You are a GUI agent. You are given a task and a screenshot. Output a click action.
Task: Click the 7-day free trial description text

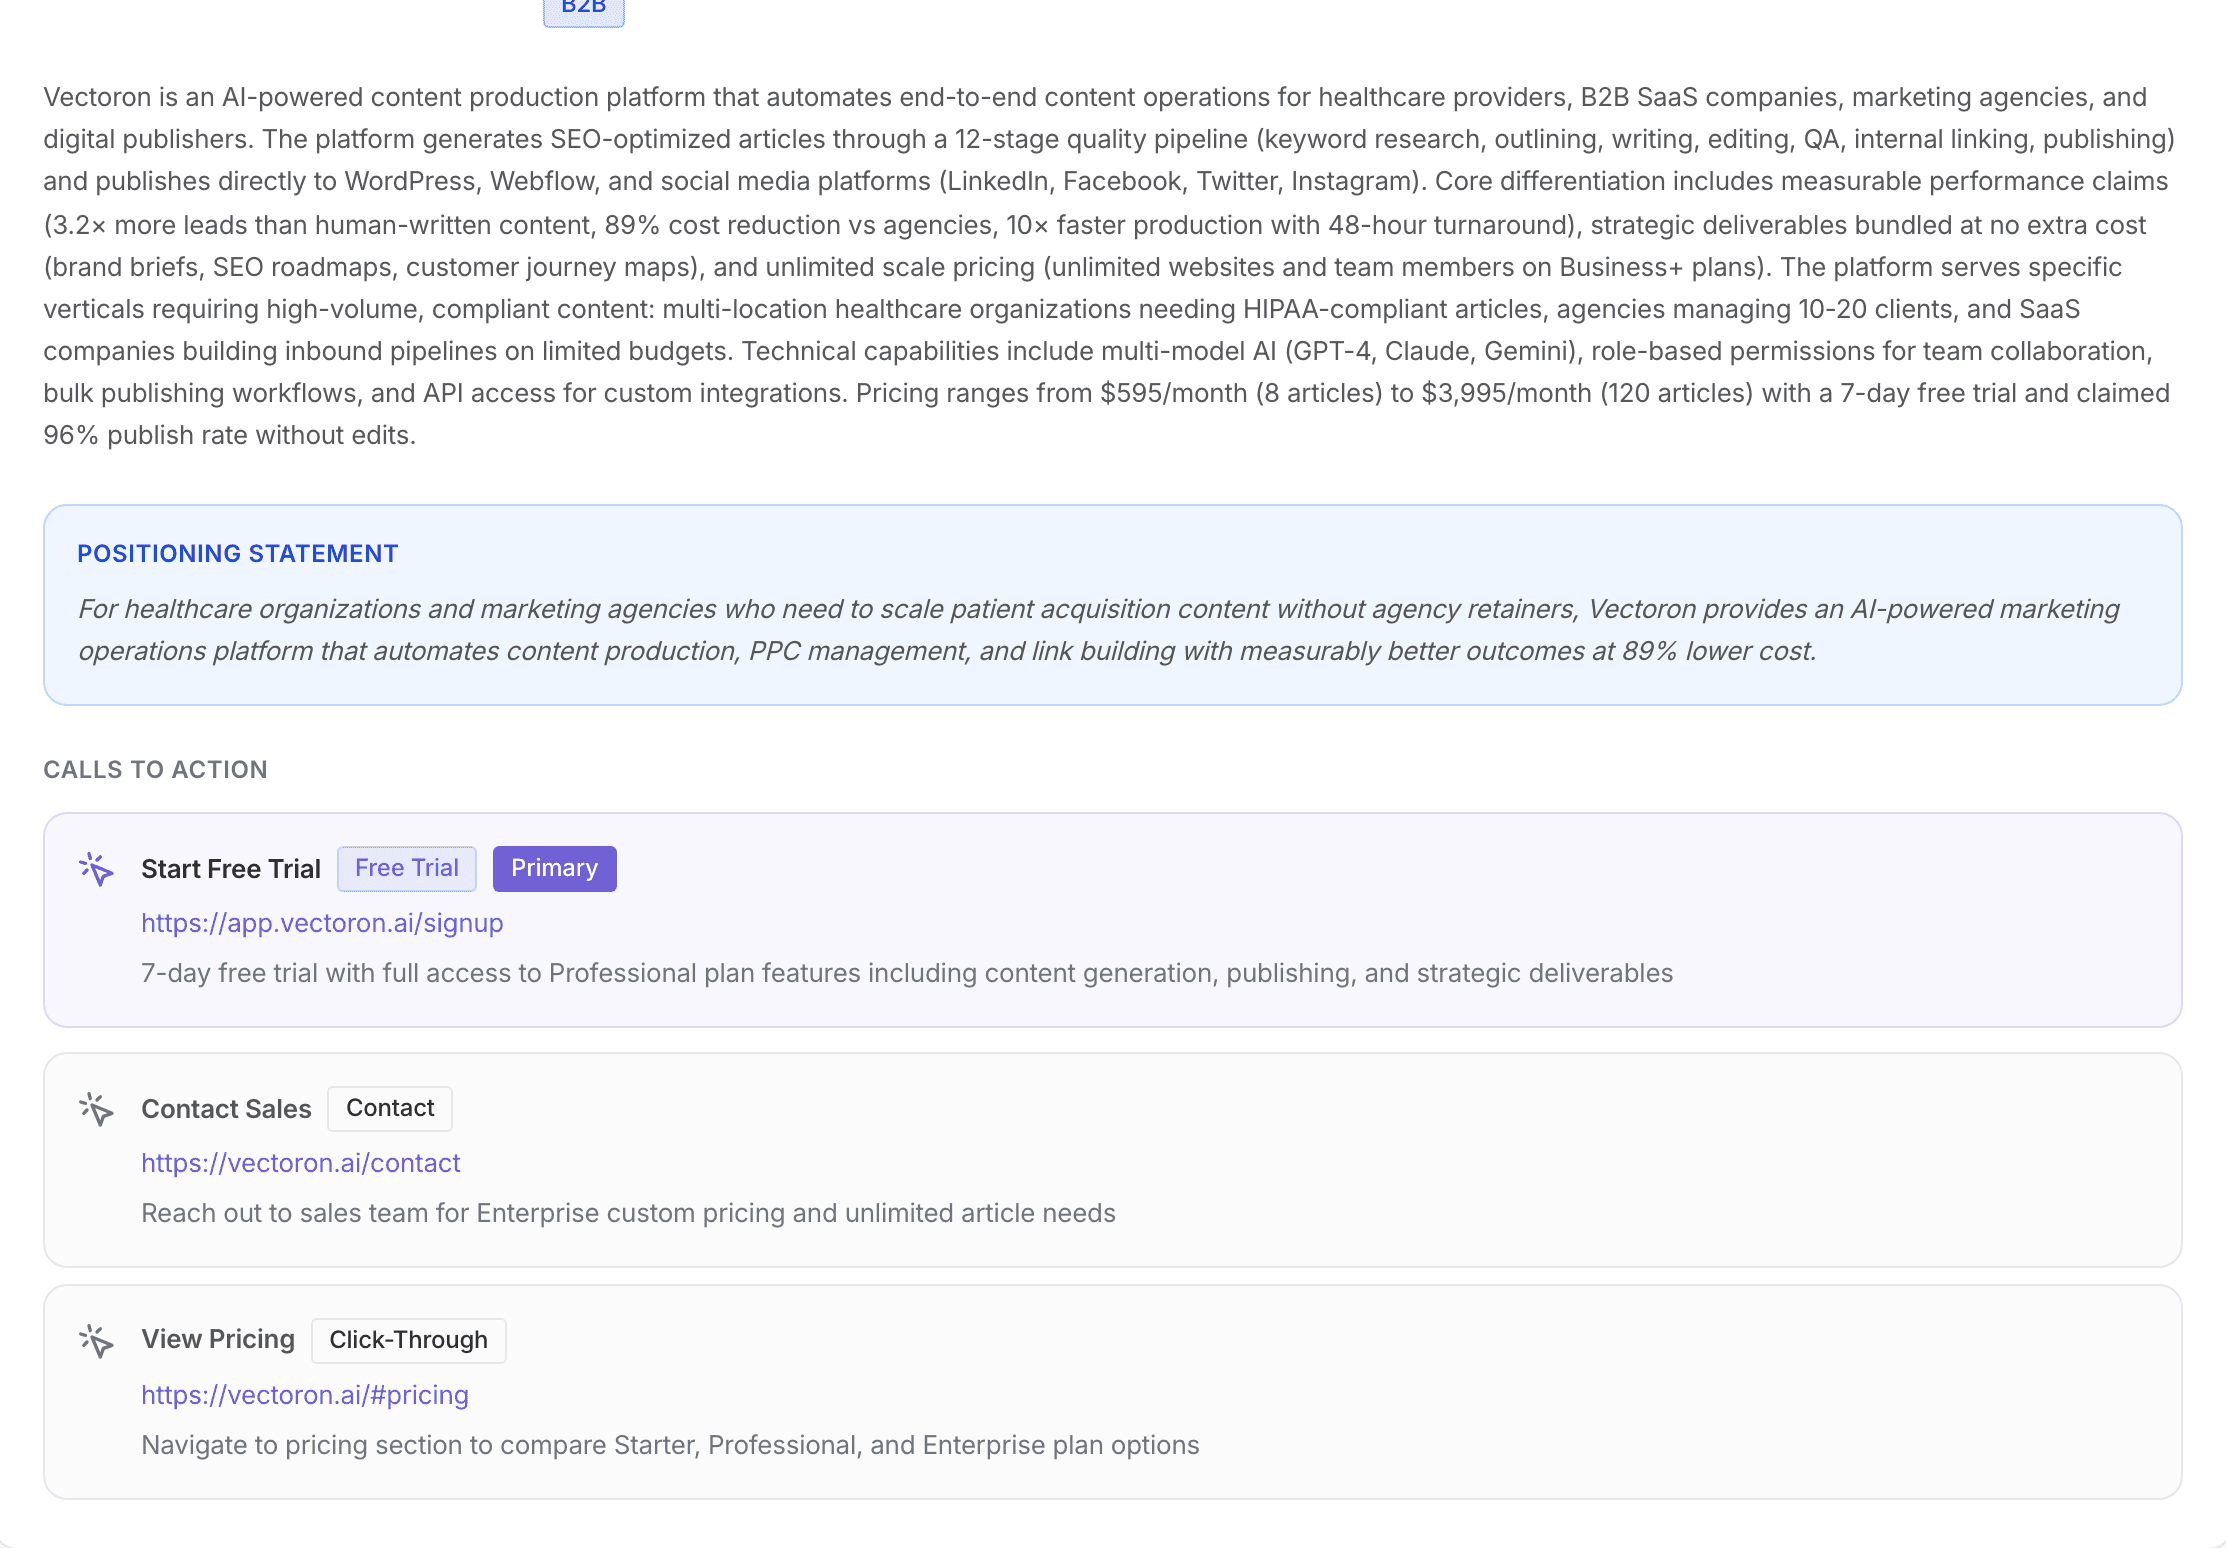907,973
